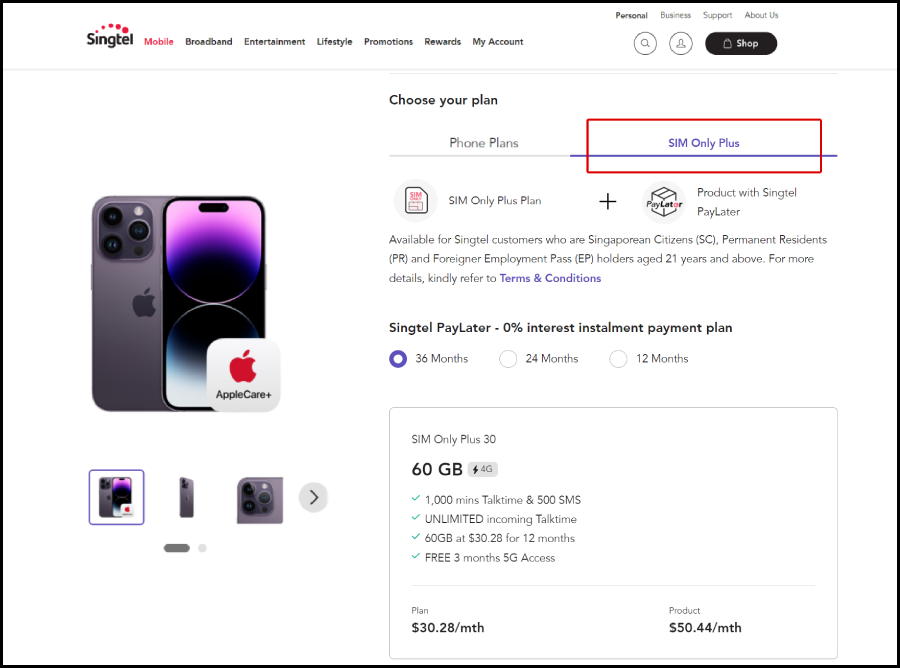The width and height of the screenshot is (900, 668).
Task: Click the 4G badge next to 60 GB
Action: coord(483,469)
